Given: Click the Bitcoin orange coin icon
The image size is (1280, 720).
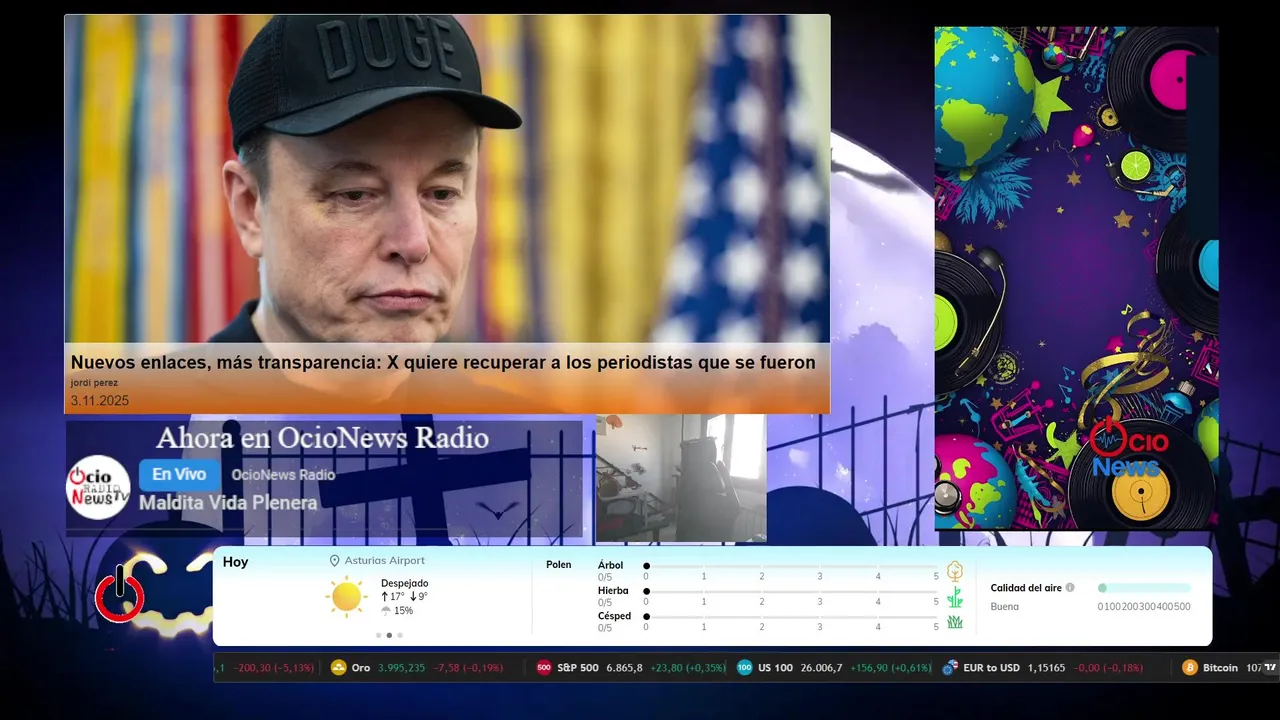Looking at the screenshot, I should 1190,668.
